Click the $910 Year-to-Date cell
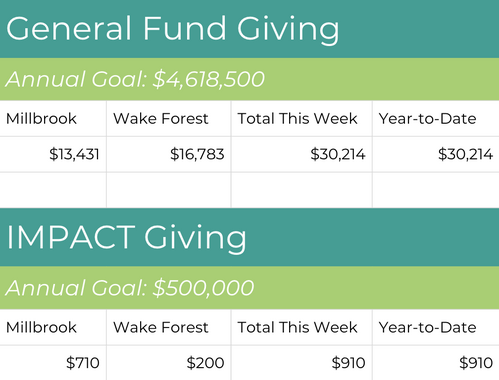 [x=436, y=363]
